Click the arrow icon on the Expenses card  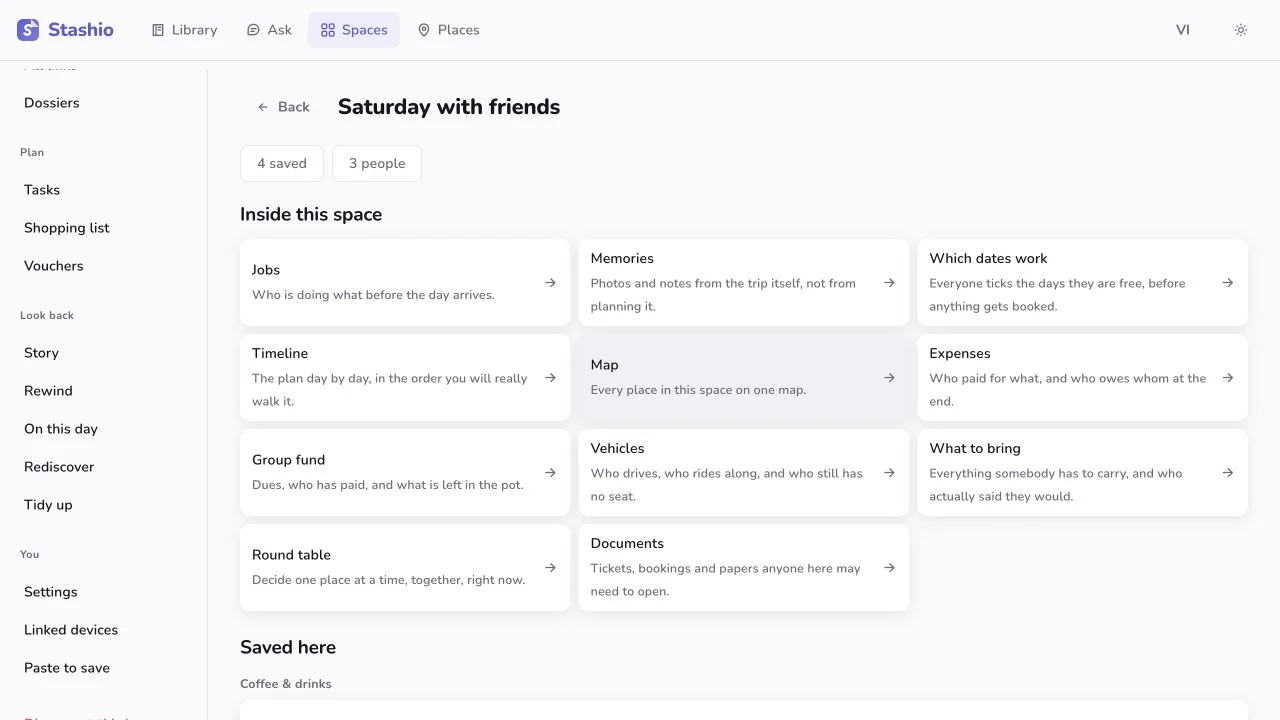click(x=1228, y=378)
